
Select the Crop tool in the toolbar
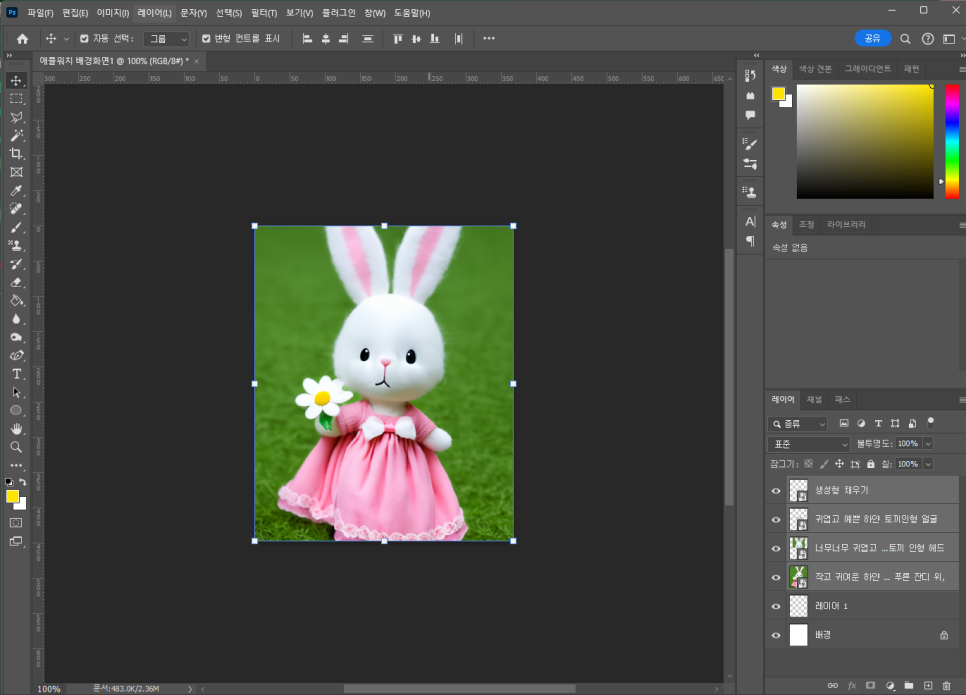coord(16,153)
